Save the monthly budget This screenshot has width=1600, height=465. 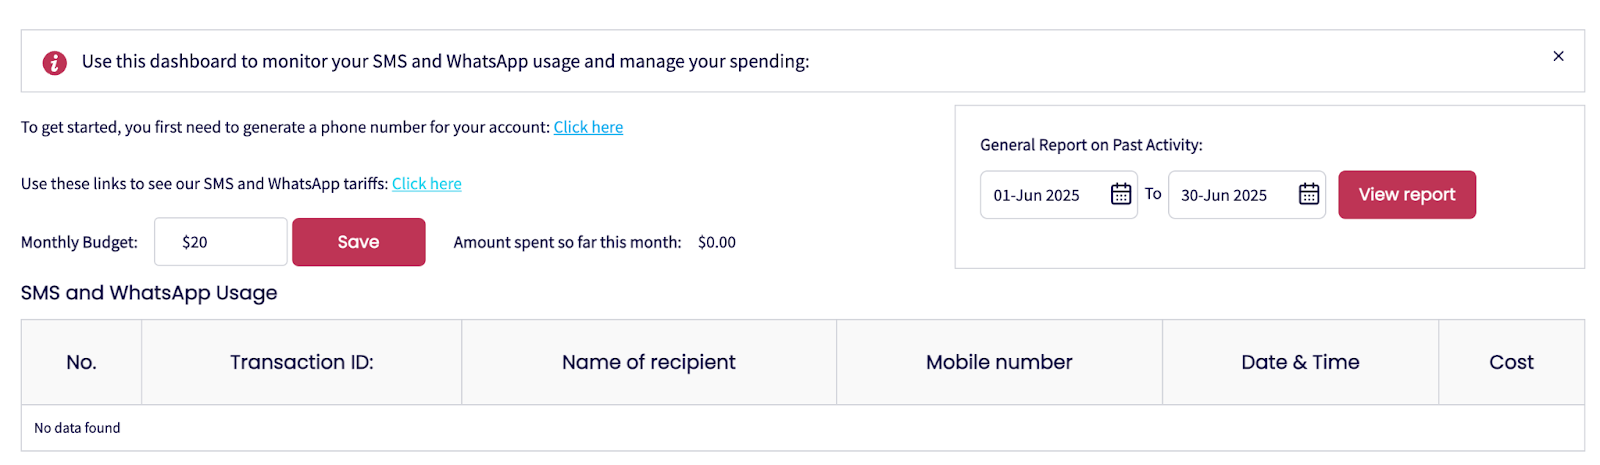[x=358, y=242]
